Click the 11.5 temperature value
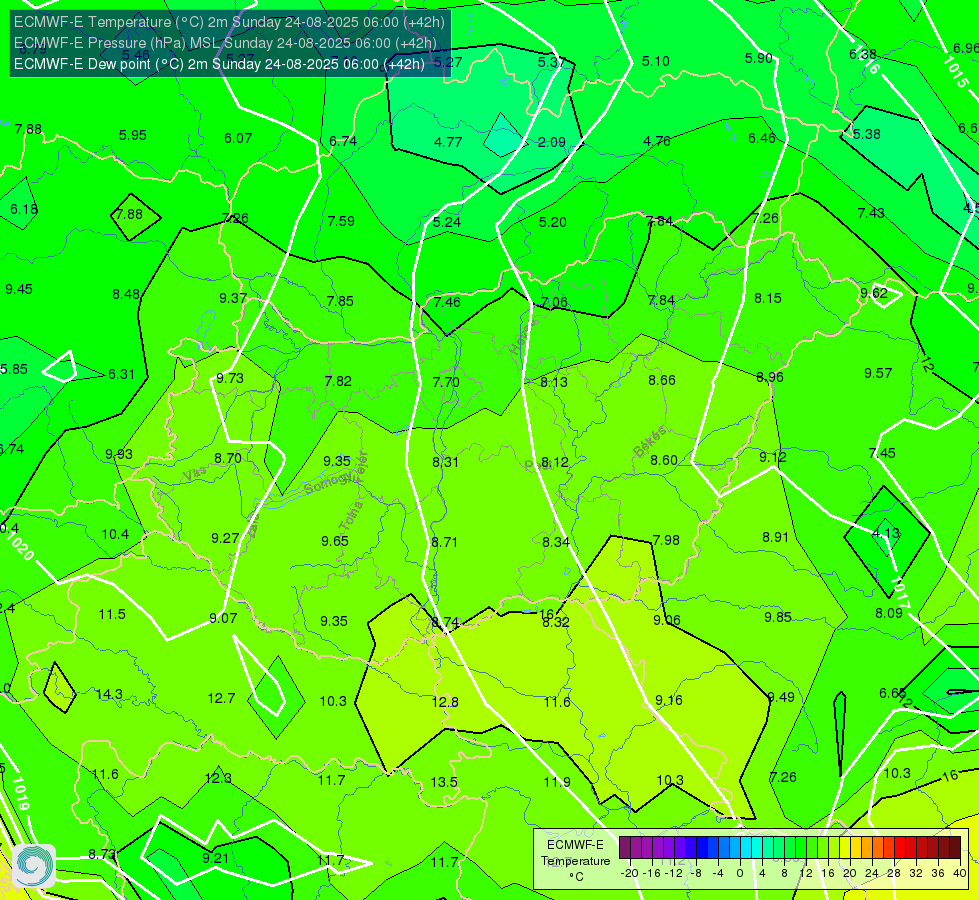This screenshot has height=900, width=979. click(112, 615)
